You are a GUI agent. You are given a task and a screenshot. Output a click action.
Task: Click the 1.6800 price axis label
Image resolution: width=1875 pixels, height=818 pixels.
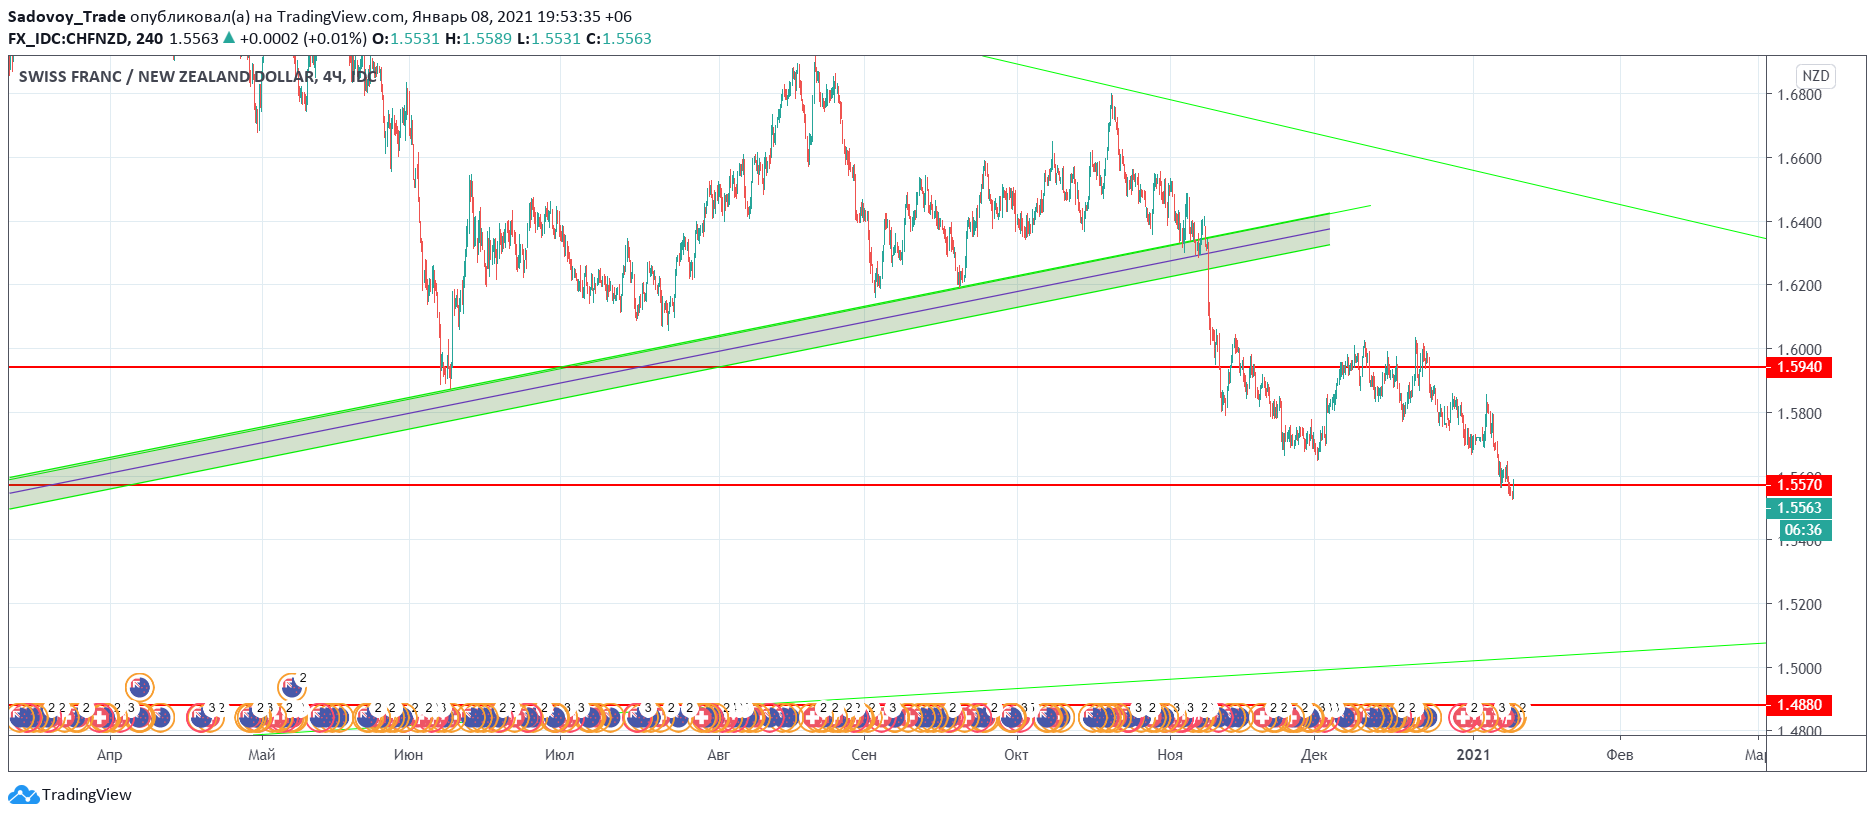click(1799, 95)
